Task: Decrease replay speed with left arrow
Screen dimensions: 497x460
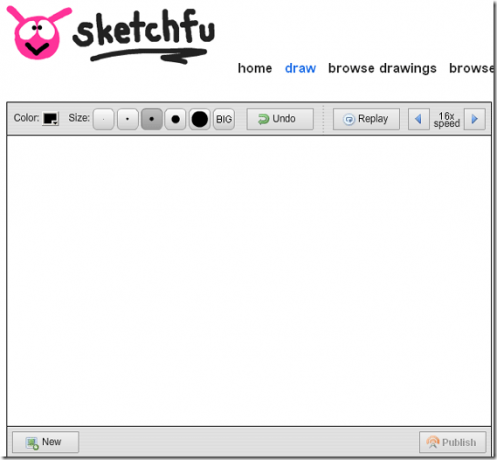Action: pyautogui.click(x=419, y=119)
